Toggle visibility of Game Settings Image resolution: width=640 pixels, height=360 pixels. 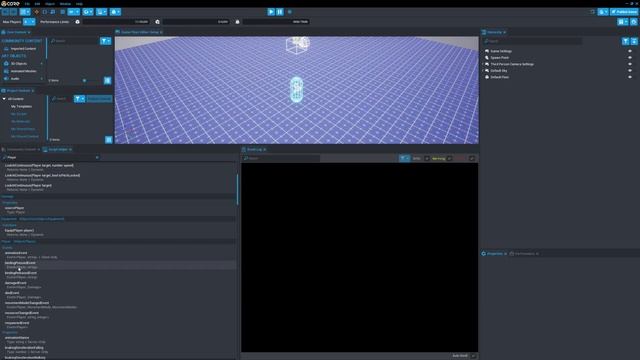coord(630,51)
